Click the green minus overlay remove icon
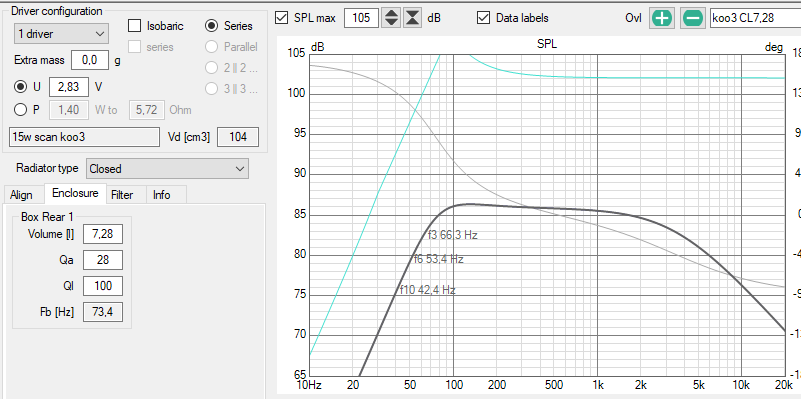The height and width of the screenshot is (399, 801). point(693,18)
